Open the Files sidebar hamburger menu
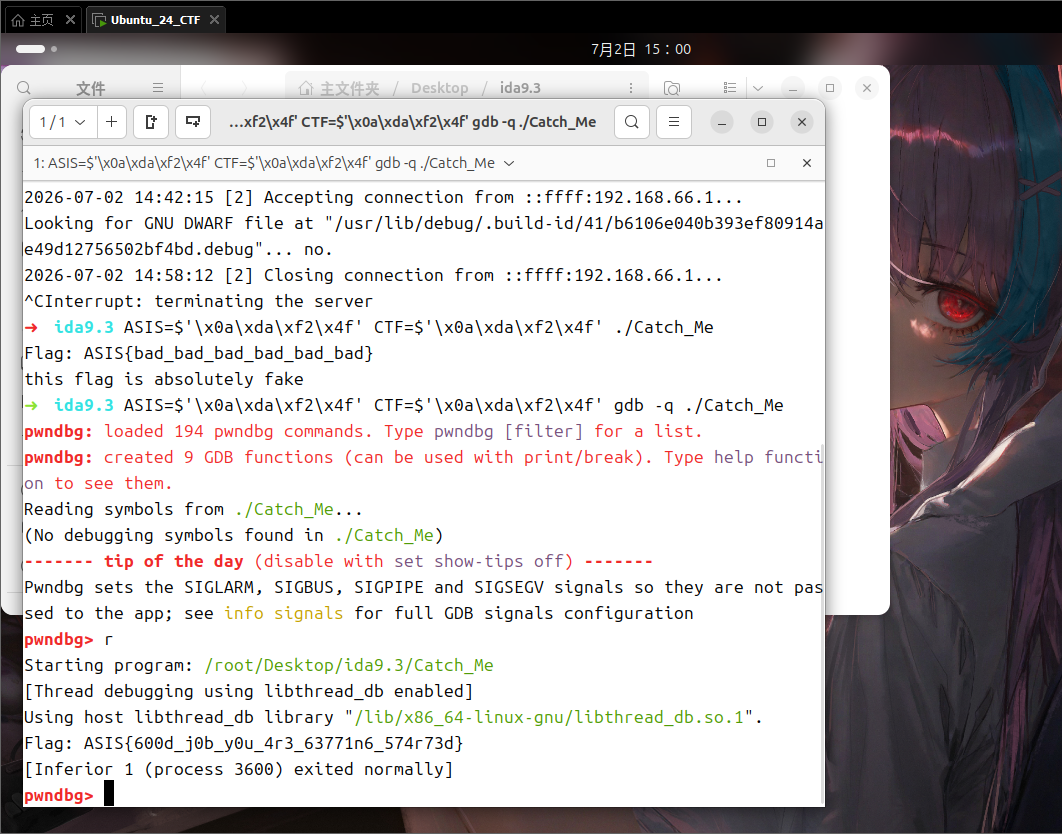Image resolution: width=1062 pixels, height=834 pixels. pyautogui.click(x=158, y=88)
